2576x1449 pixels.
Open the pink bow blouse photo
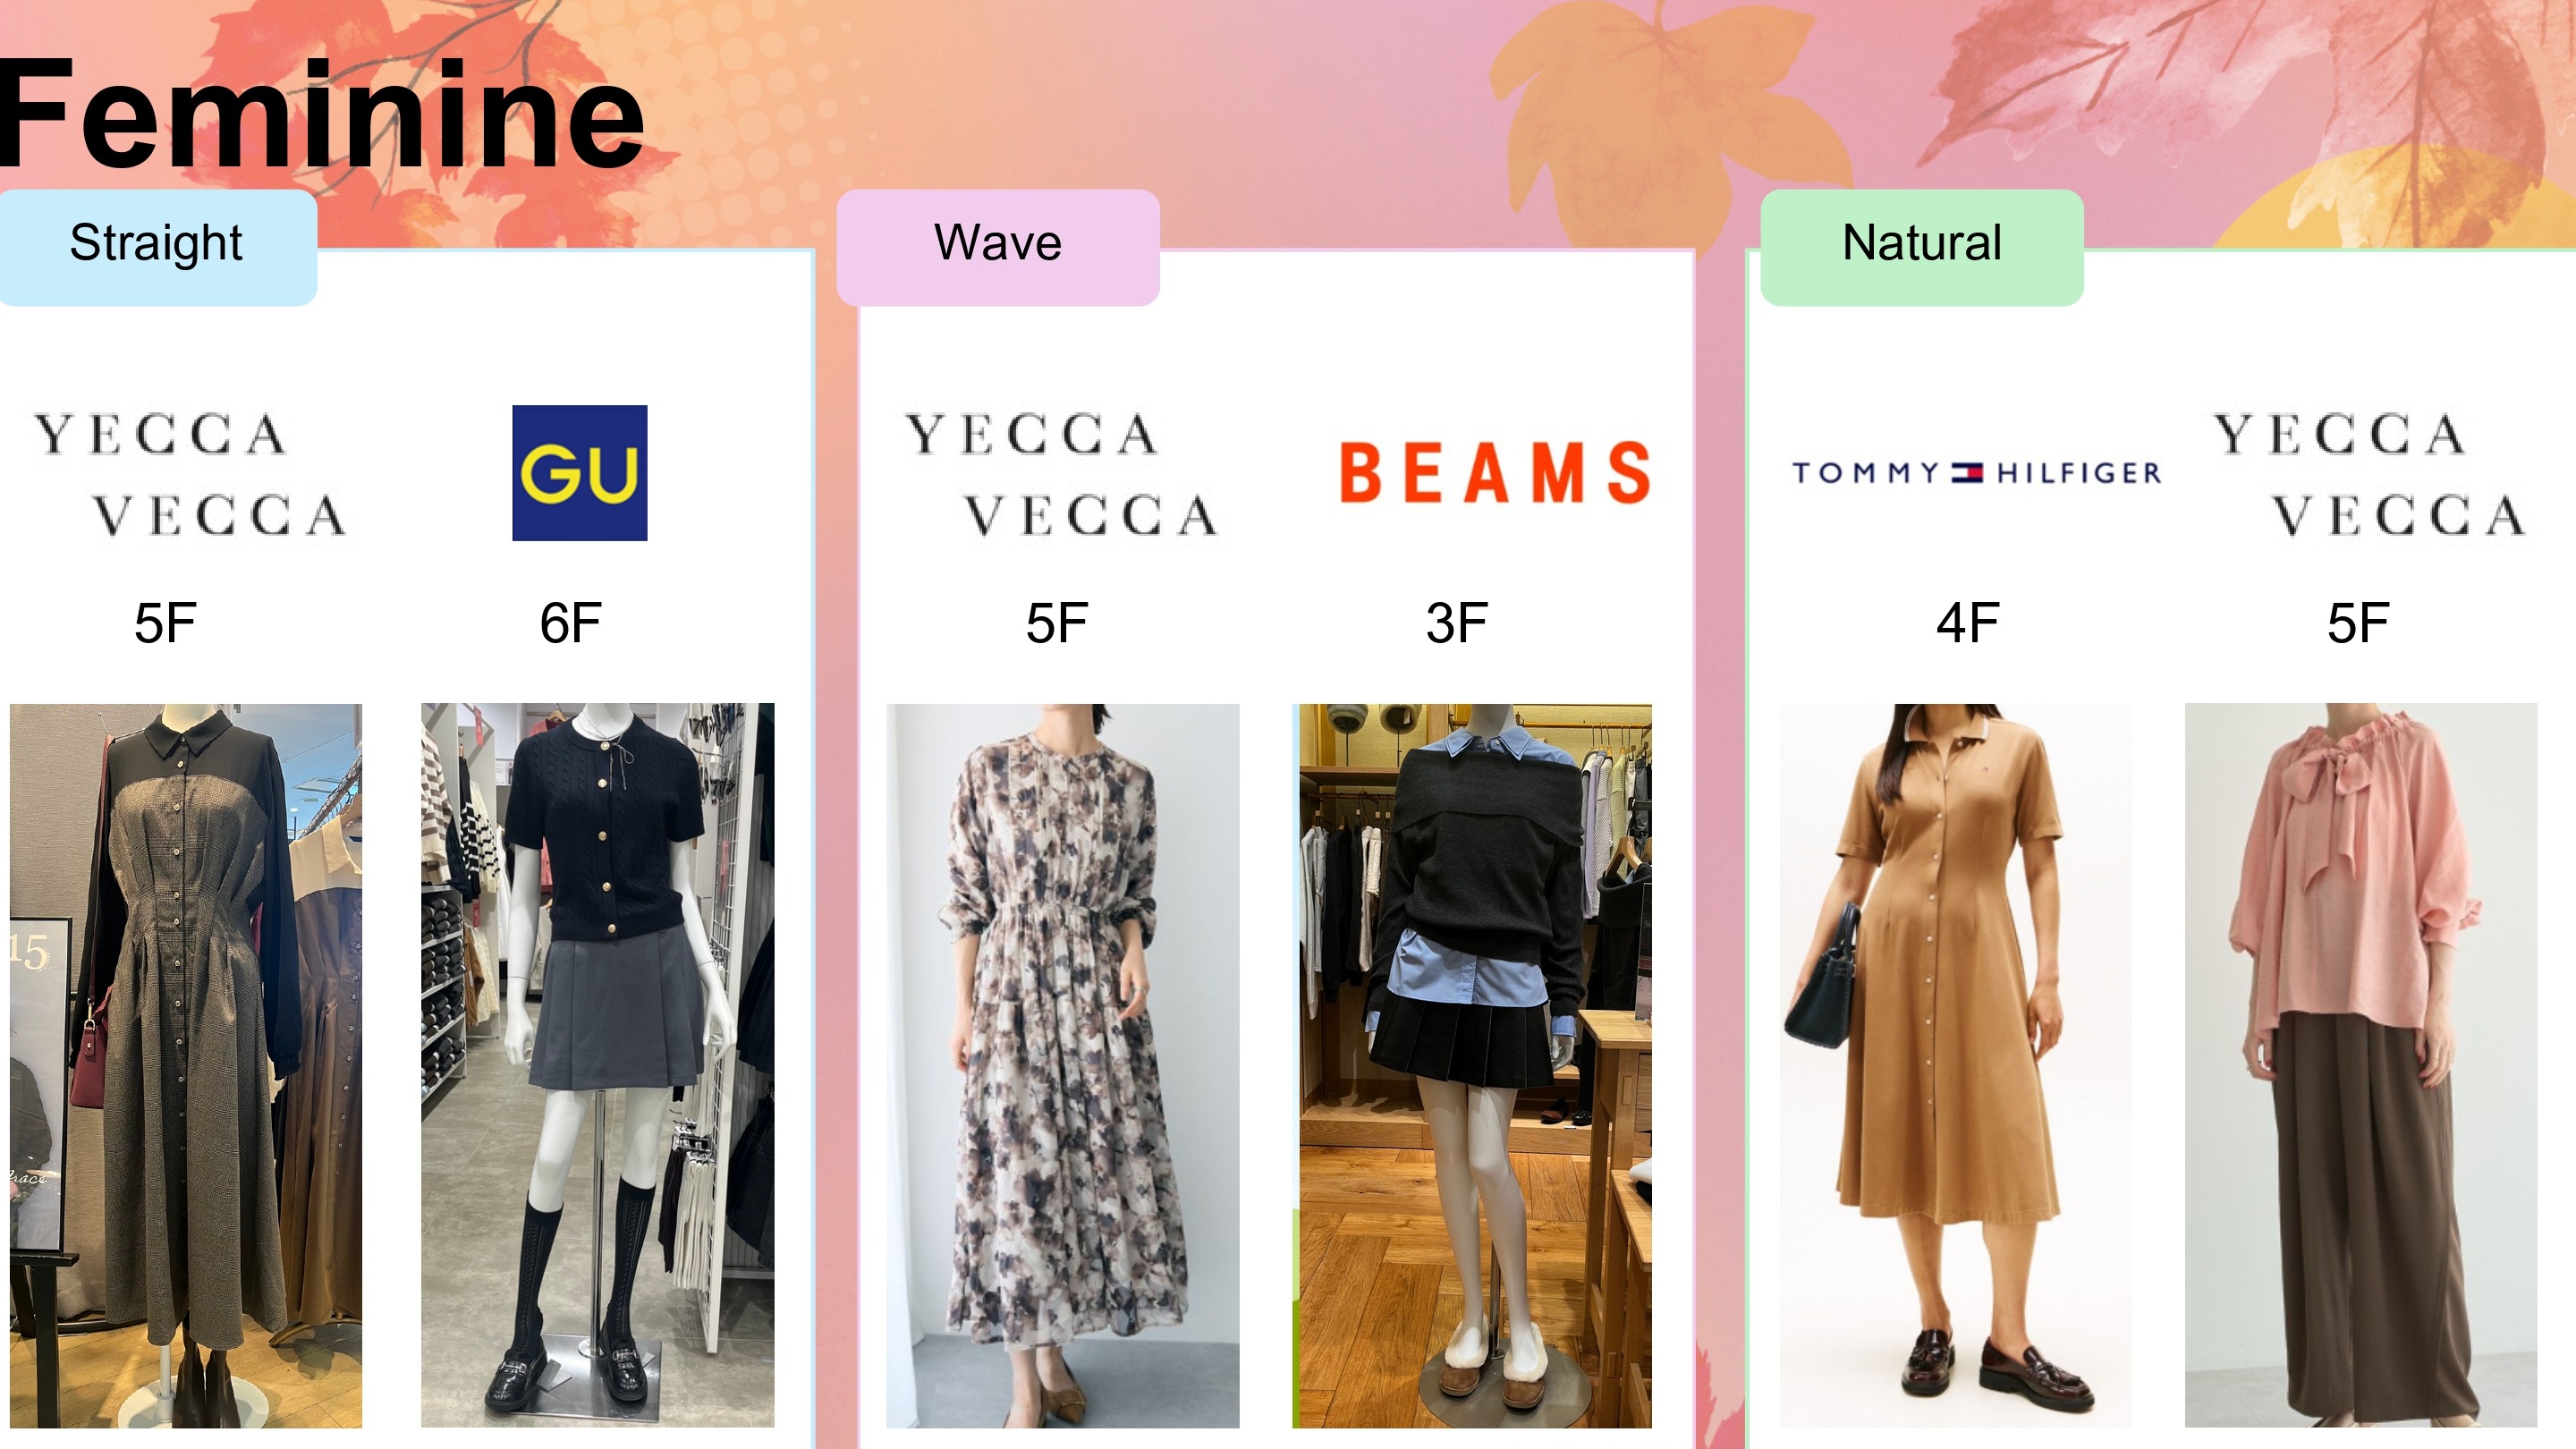tap(2361, 1065)
